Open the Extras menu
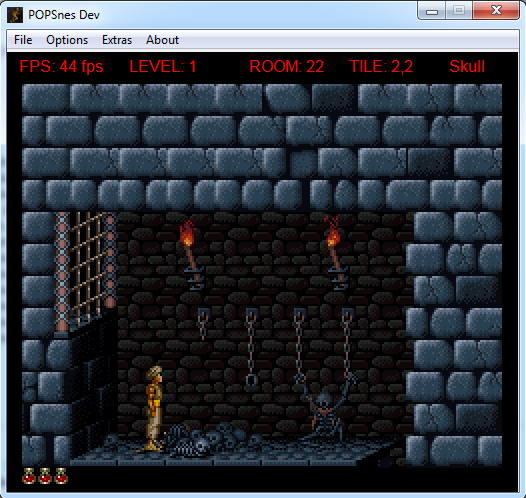The width and height of the screenshot is (526, 498). tap(117, 40)
